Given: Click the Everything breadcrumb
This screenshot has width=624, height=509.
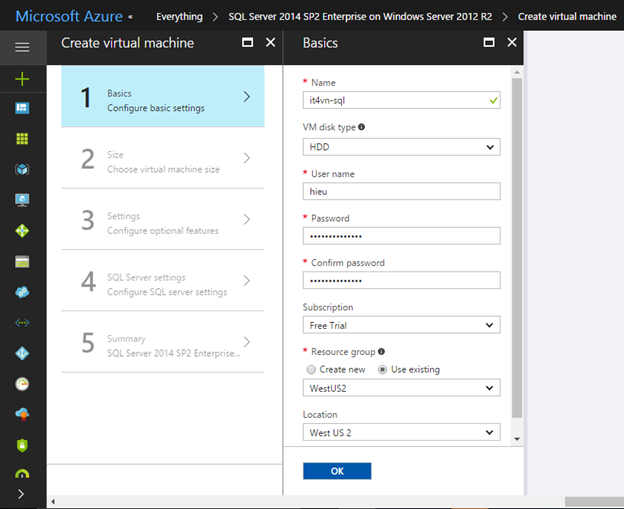Looking at the screenshot, I should point(179,16).
